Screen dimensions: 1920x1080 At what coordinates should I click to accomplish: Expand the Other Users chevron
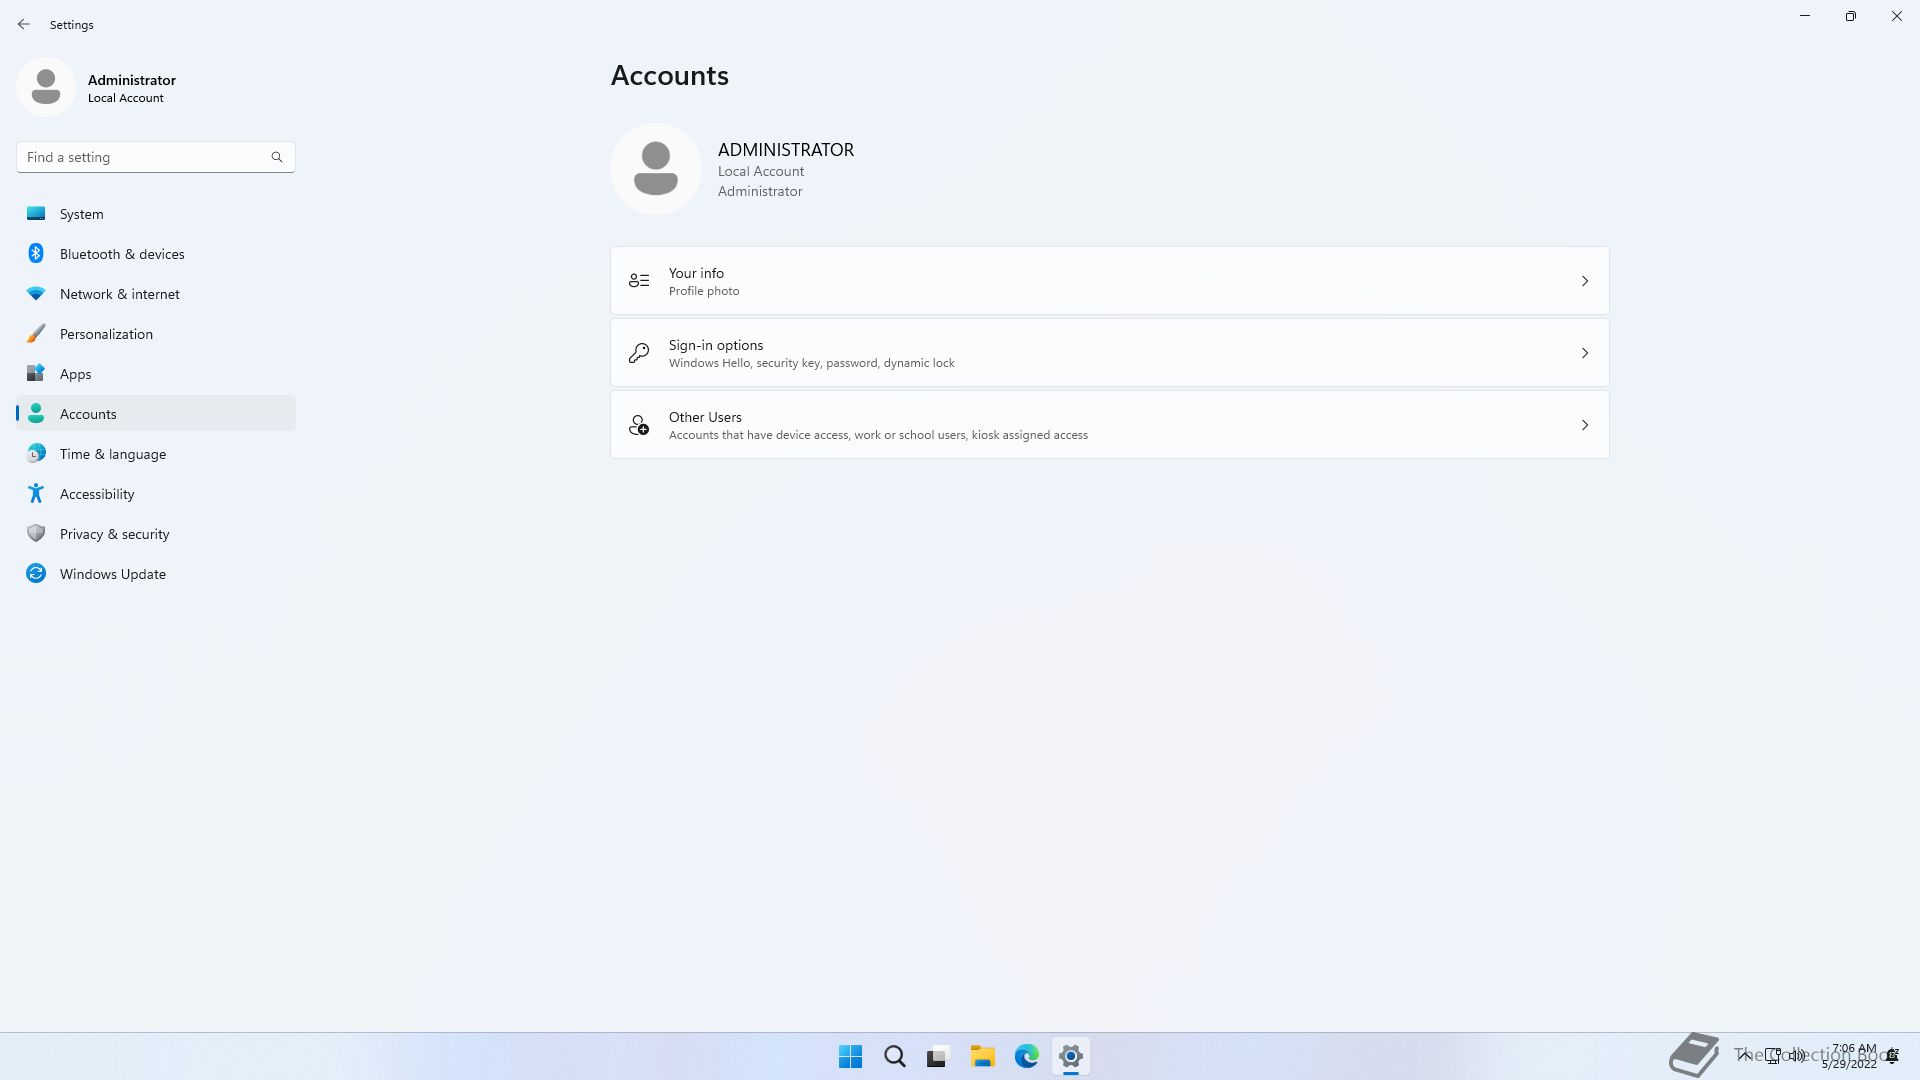1584,425
